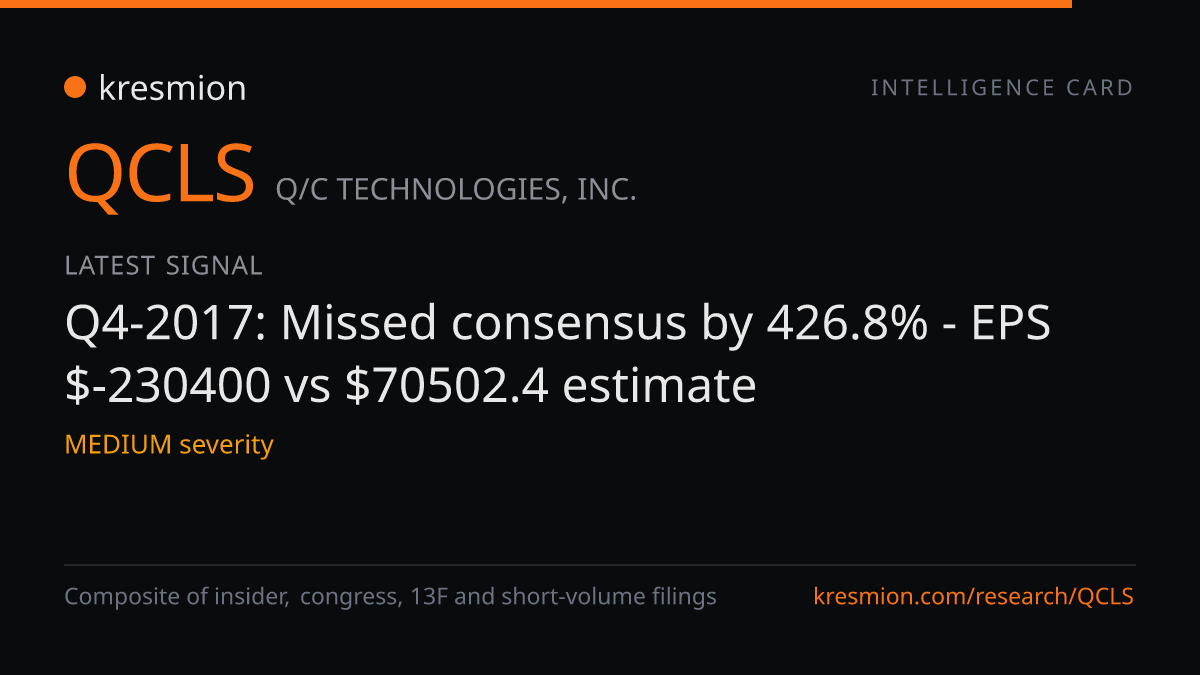
Task: Open the kresmion brand name
Action: pyautogui.click(x=172, y=88)
